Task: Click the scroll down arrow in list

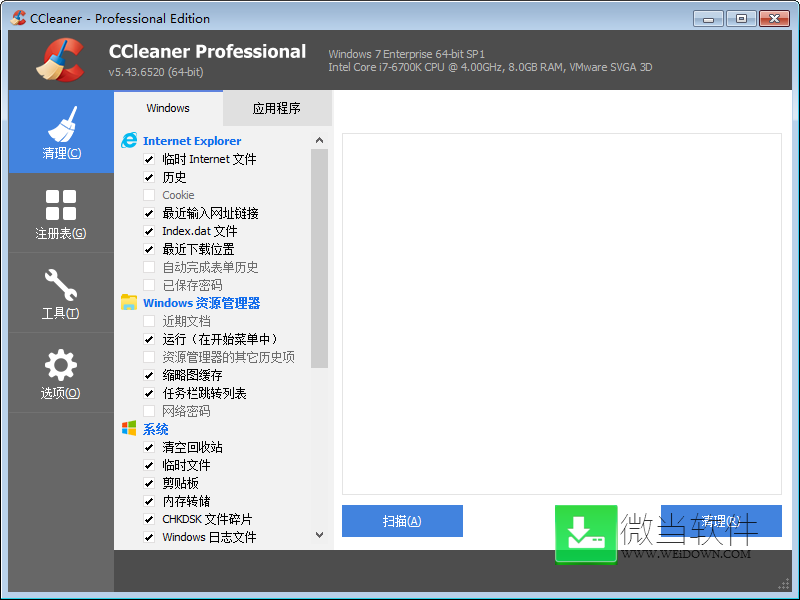Action: pos(320,536)
